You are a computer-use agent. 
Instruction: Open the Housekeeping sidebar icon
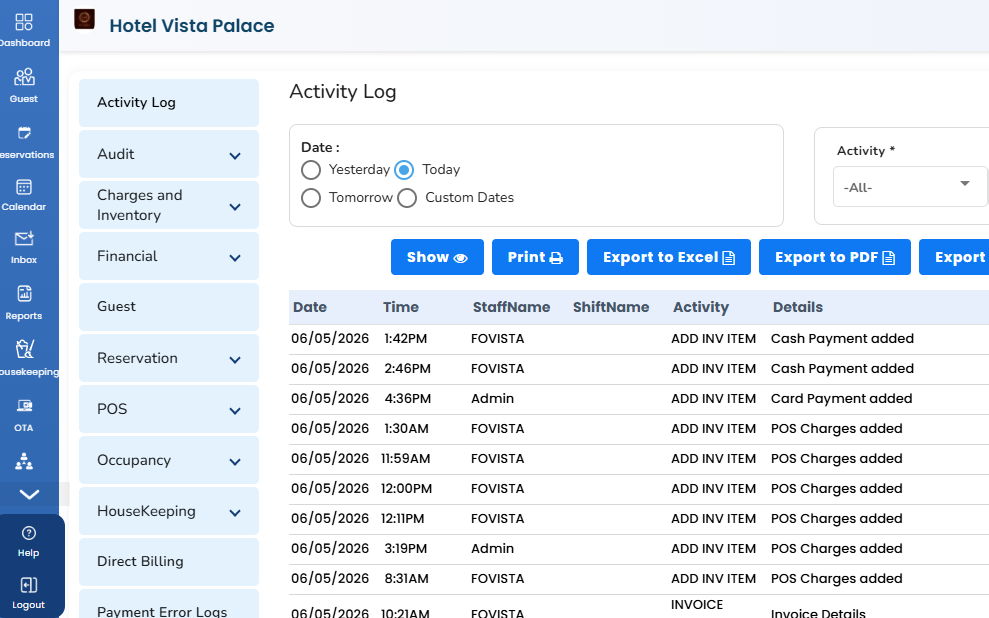coord(25,349)
